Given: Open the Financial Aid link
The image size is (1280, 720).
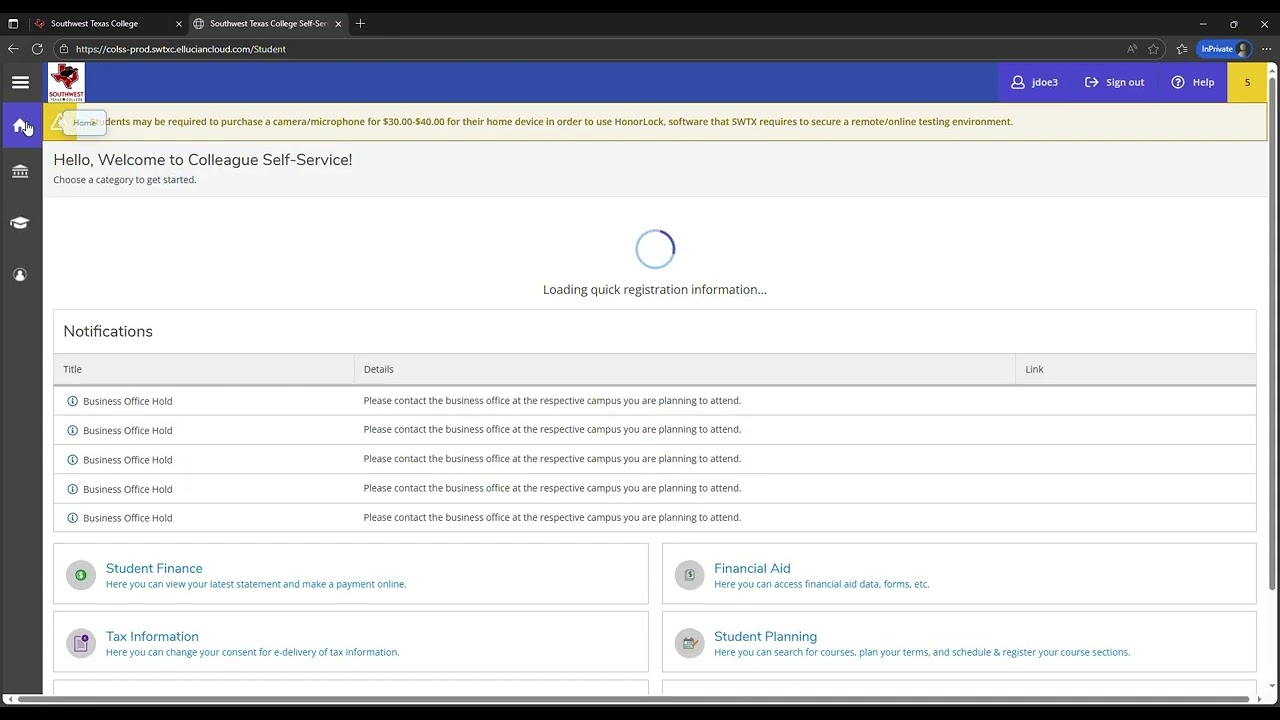Looking at the screenshot, I should (x=752, y=568).
